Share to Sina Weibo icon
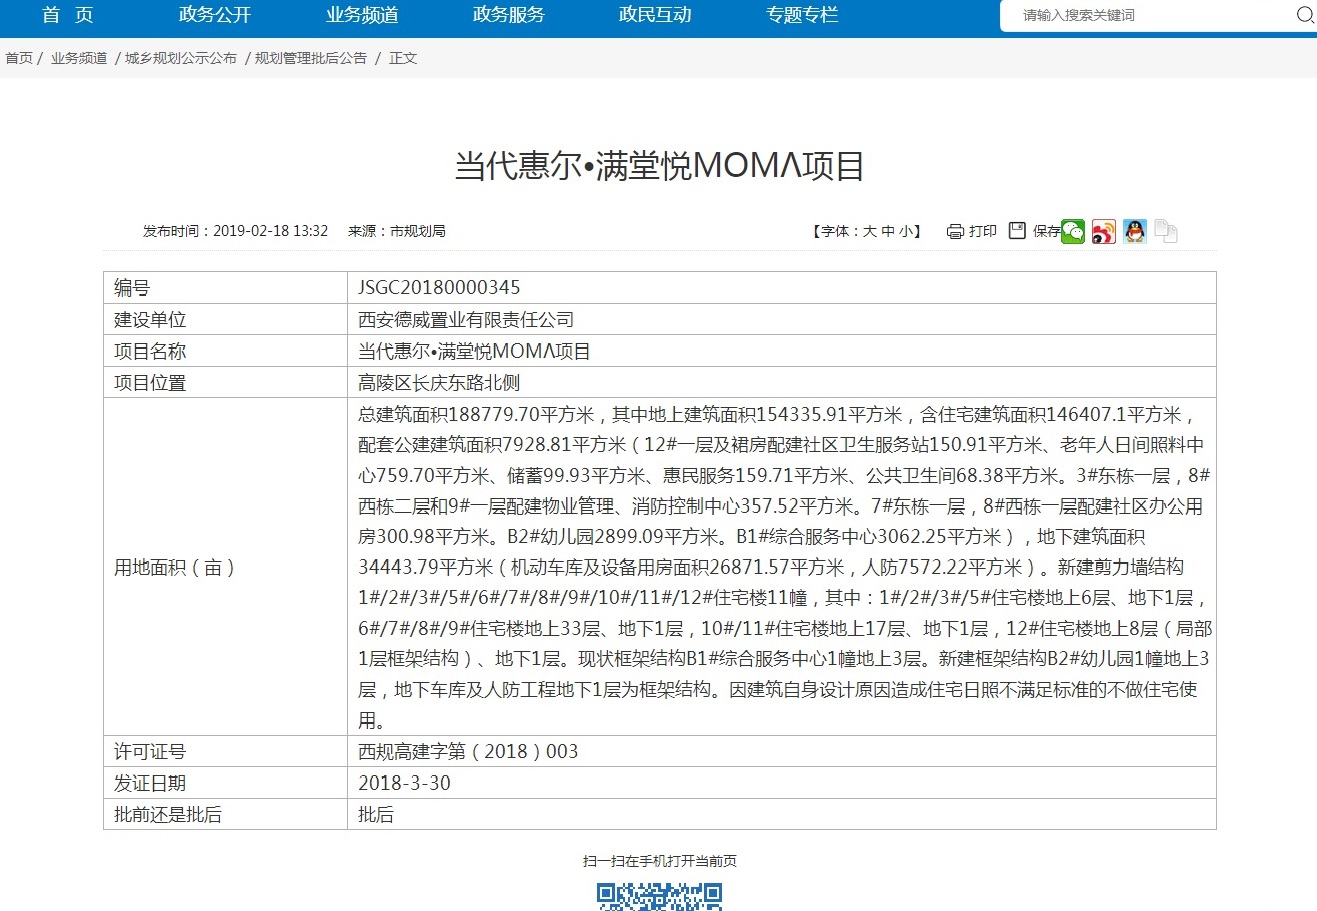This screenshot has width=1317, height=911. click(x=1103, y=232)
